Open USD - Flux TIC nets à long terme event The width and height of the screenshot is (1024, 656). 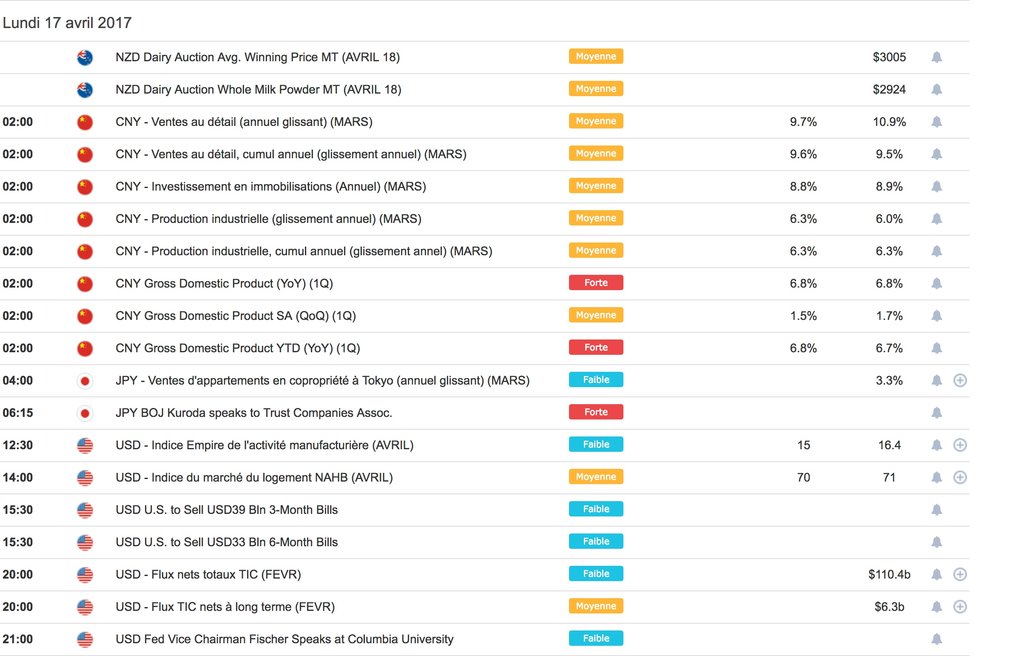[225, 607]
